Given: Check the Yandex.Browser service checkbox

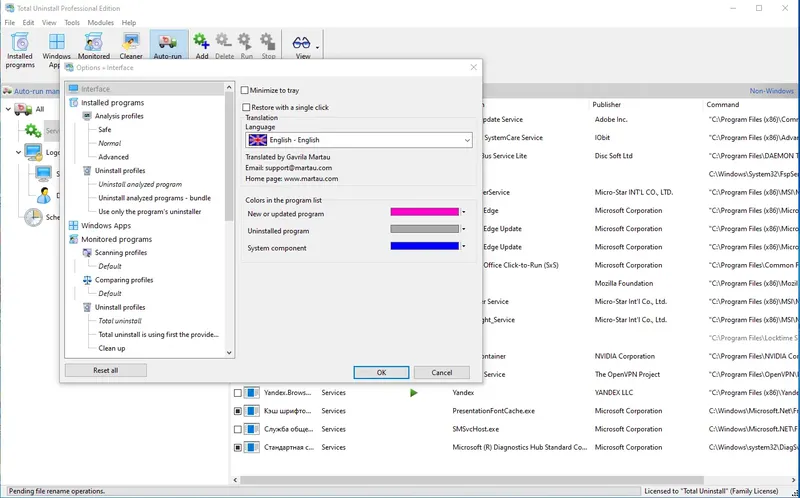Looking at the screenshot, I should 238,393.
